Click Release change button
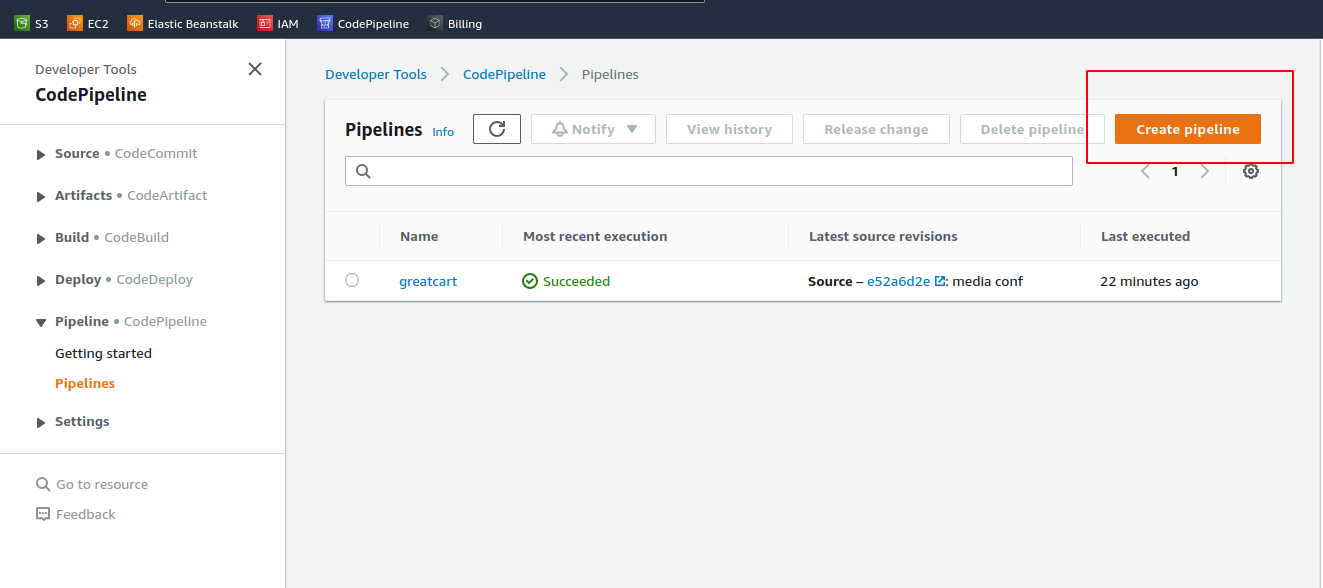Viewport: 1323px width, 588px height. click(x=876, y=129)
